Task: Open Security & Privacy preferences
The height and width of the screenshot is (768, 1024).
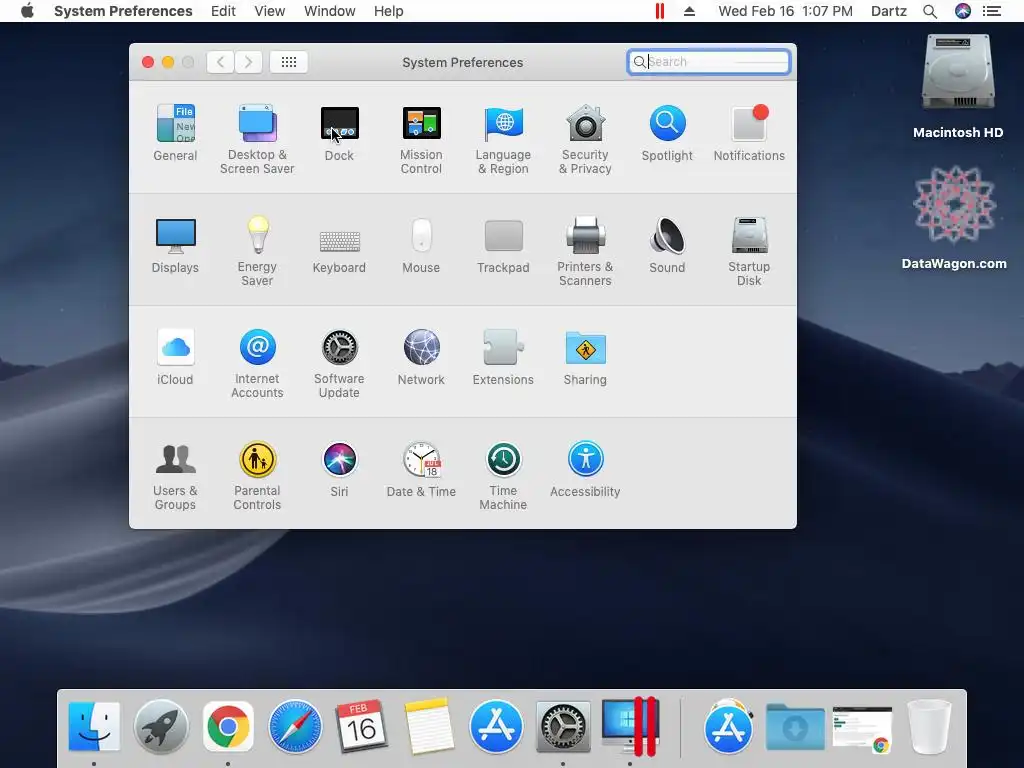Action: pos(585,139)
